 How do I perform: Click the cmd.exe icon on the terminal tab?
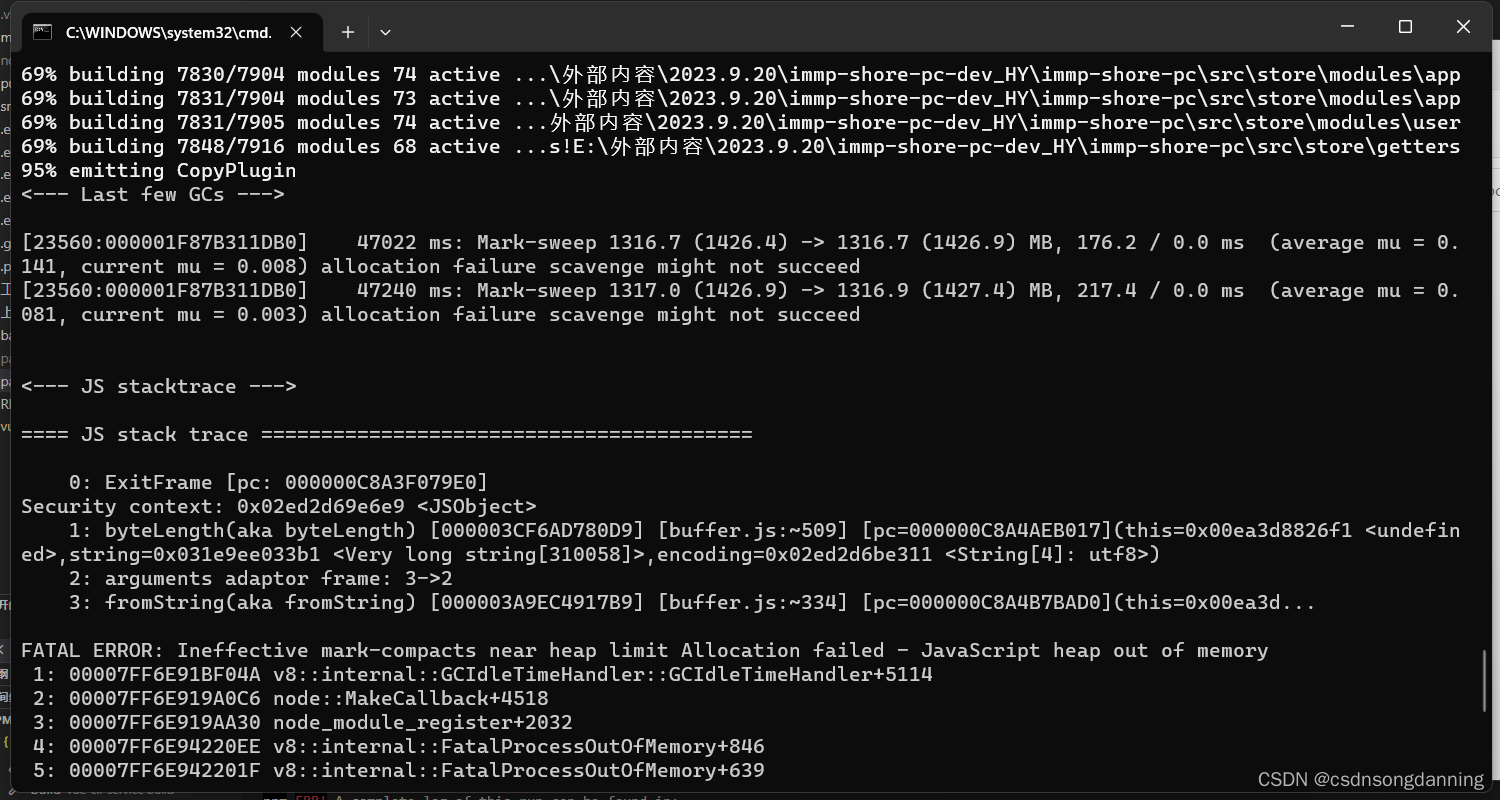pos(42,32)
